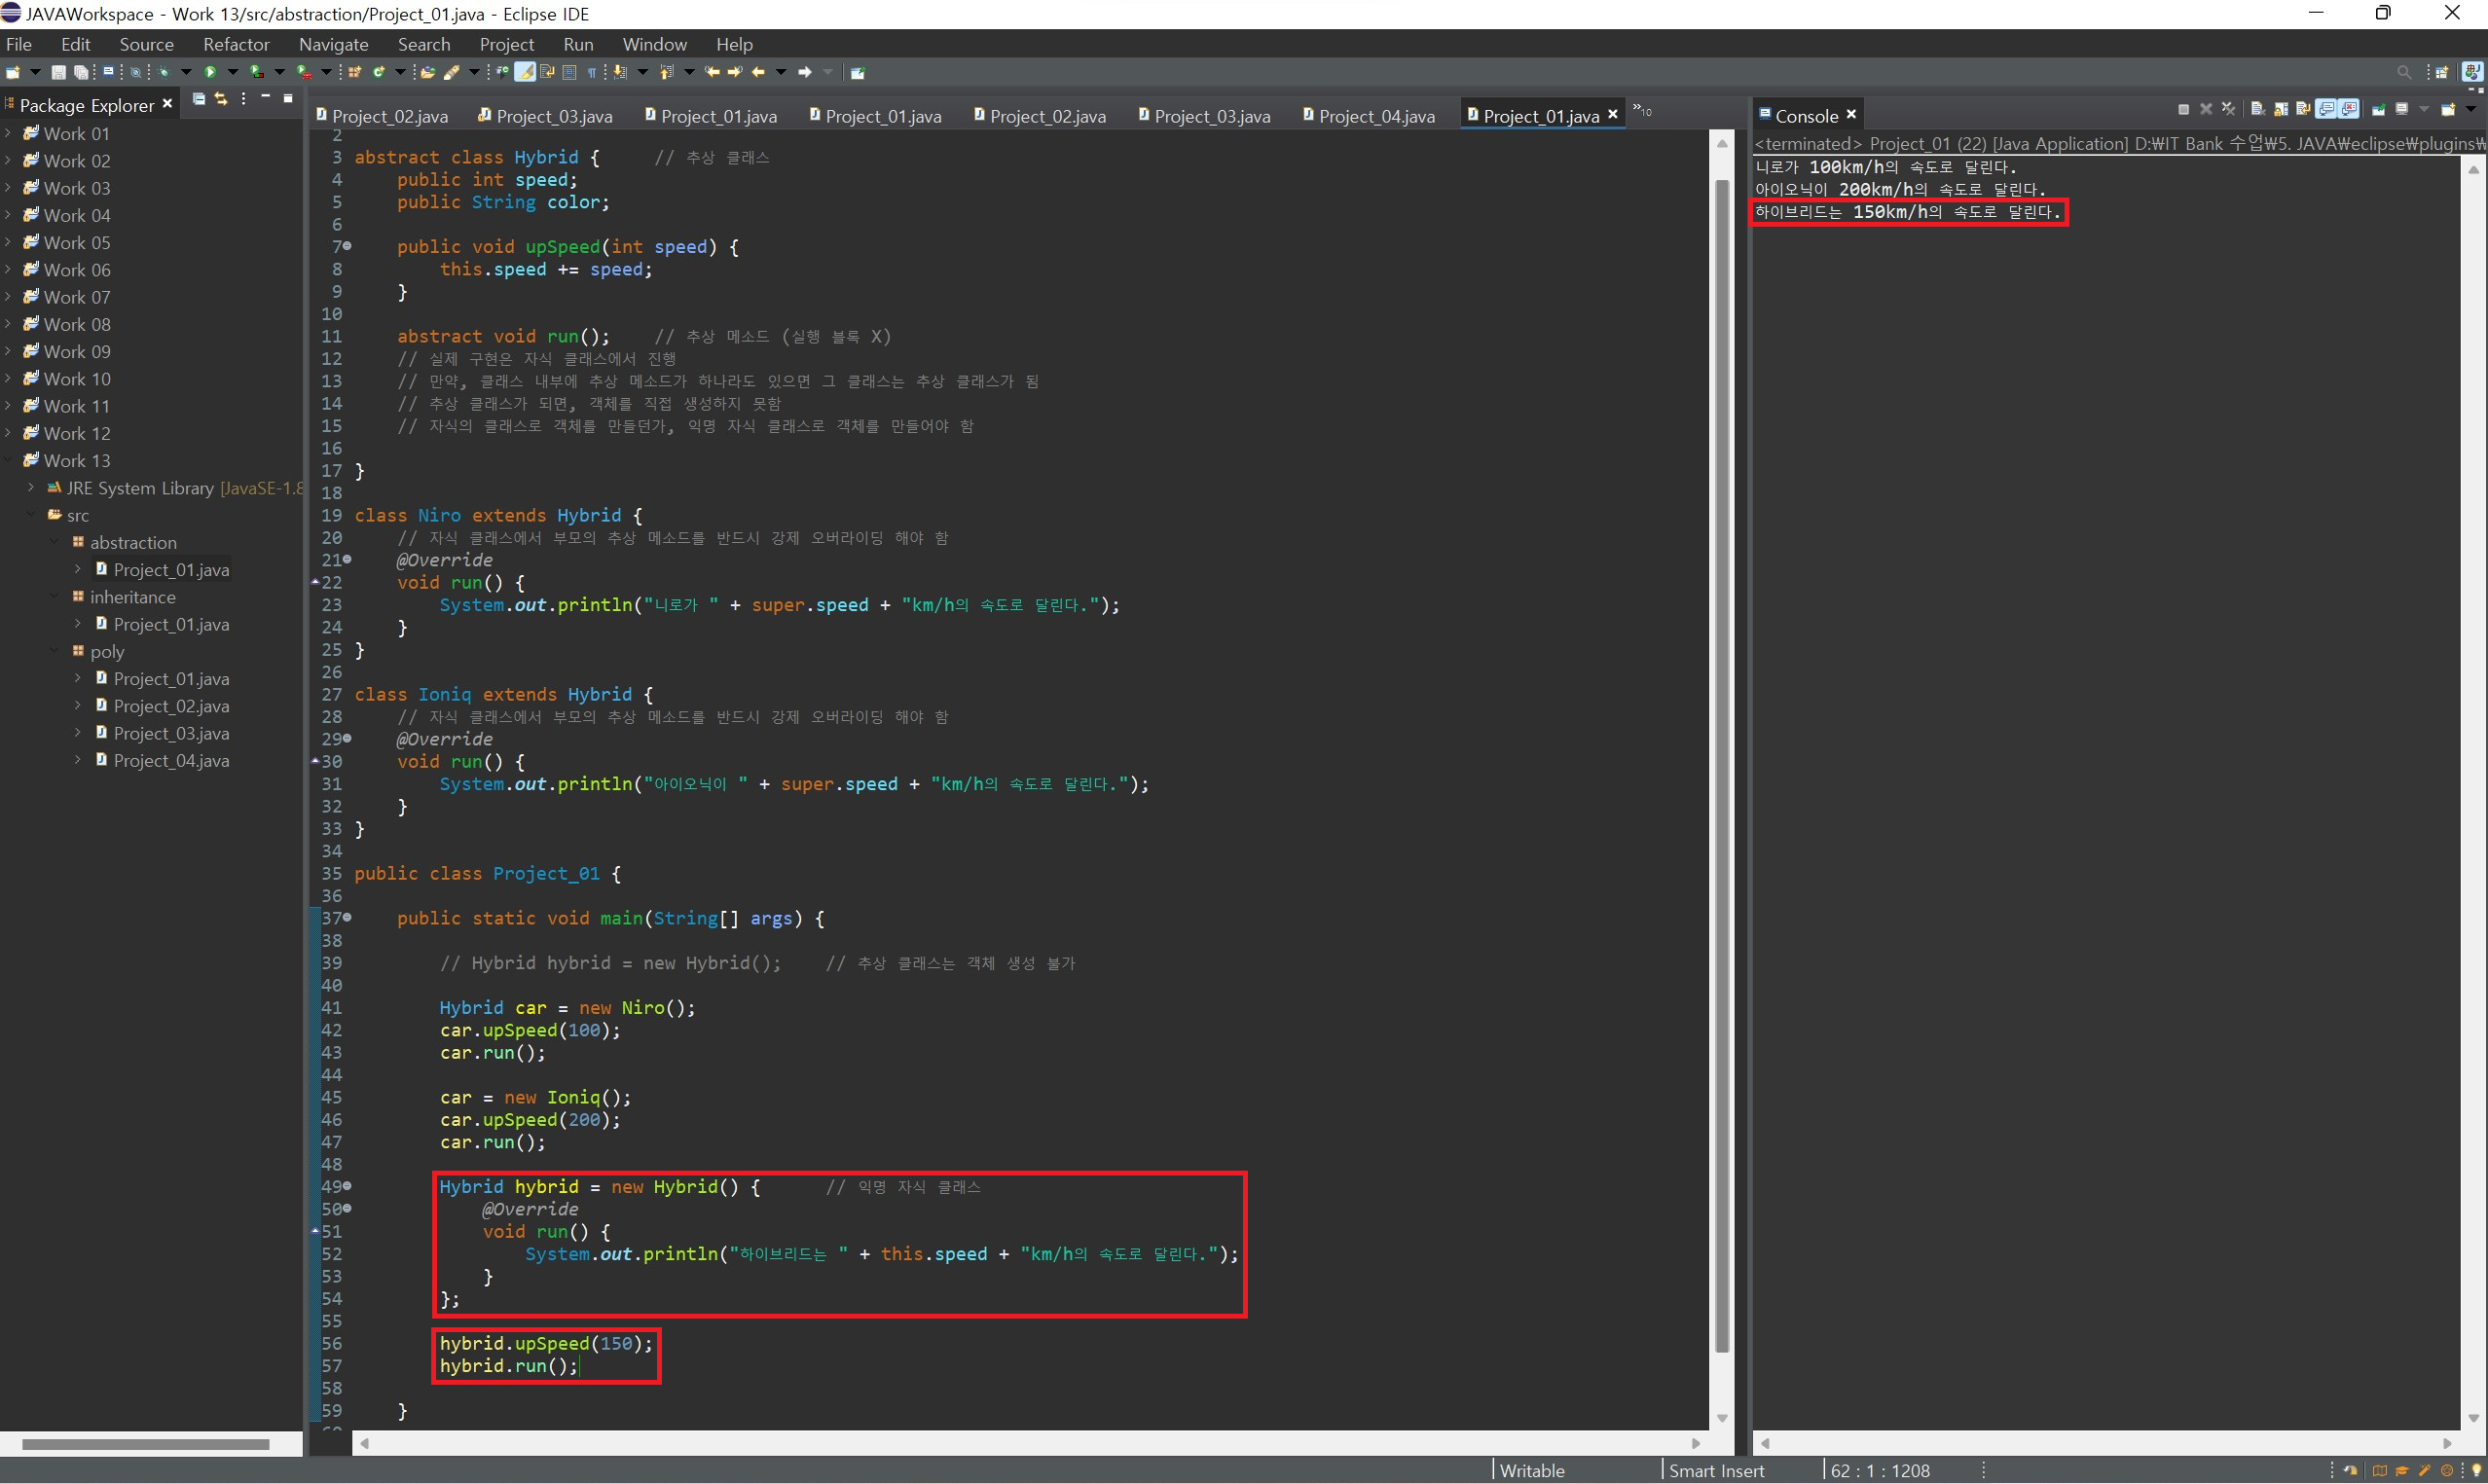Select JRE System Library in Work 13

(140, 488)
